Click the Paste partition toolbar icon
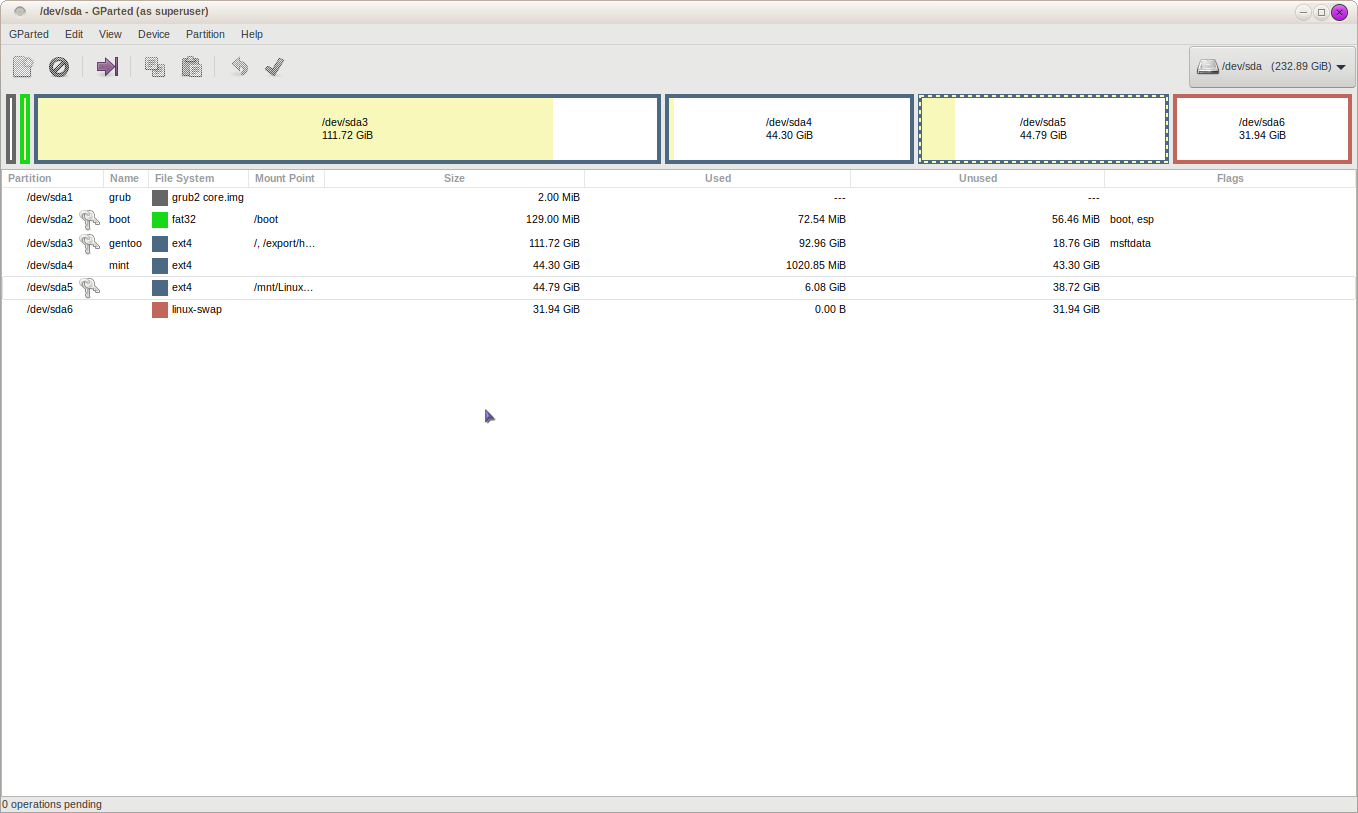The width and height of the screenshot is (1358, 813). pyautogui.click(x=192, y=67)
